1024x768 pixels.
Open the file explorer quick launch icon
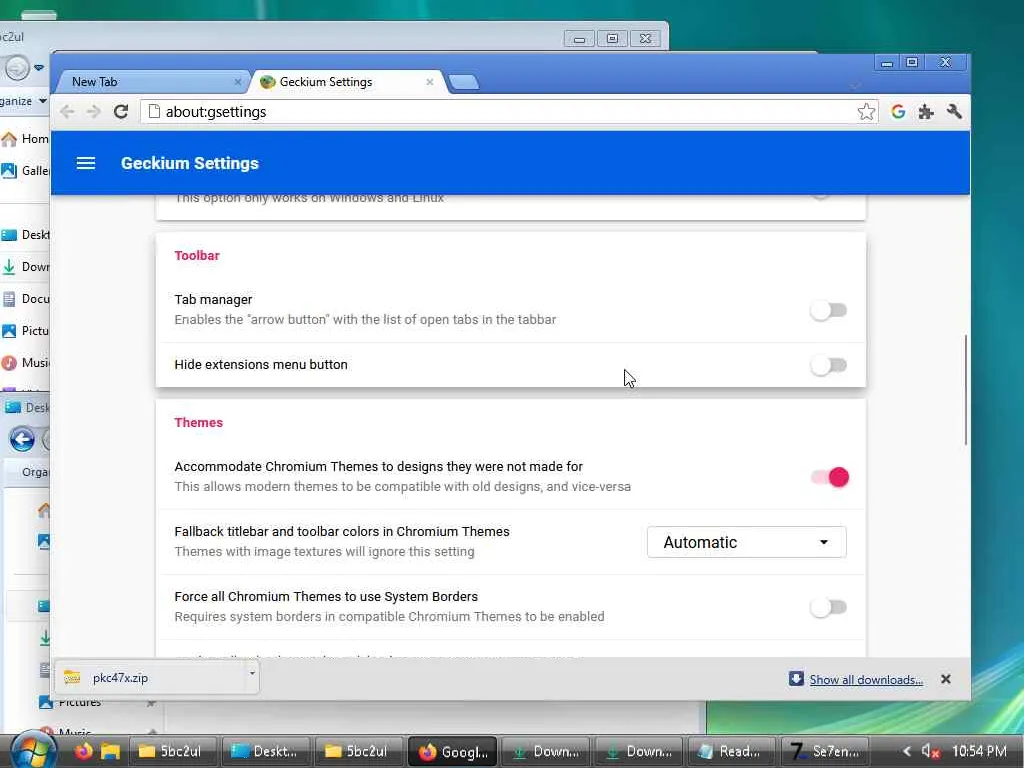(110, 751)
